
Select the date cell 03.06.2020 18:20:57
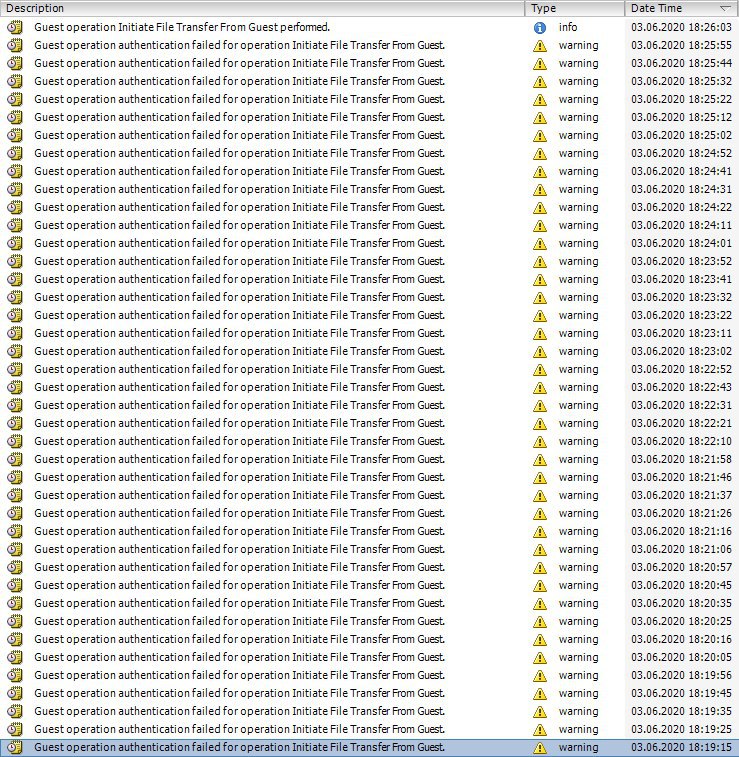click(x=682, y=567)
